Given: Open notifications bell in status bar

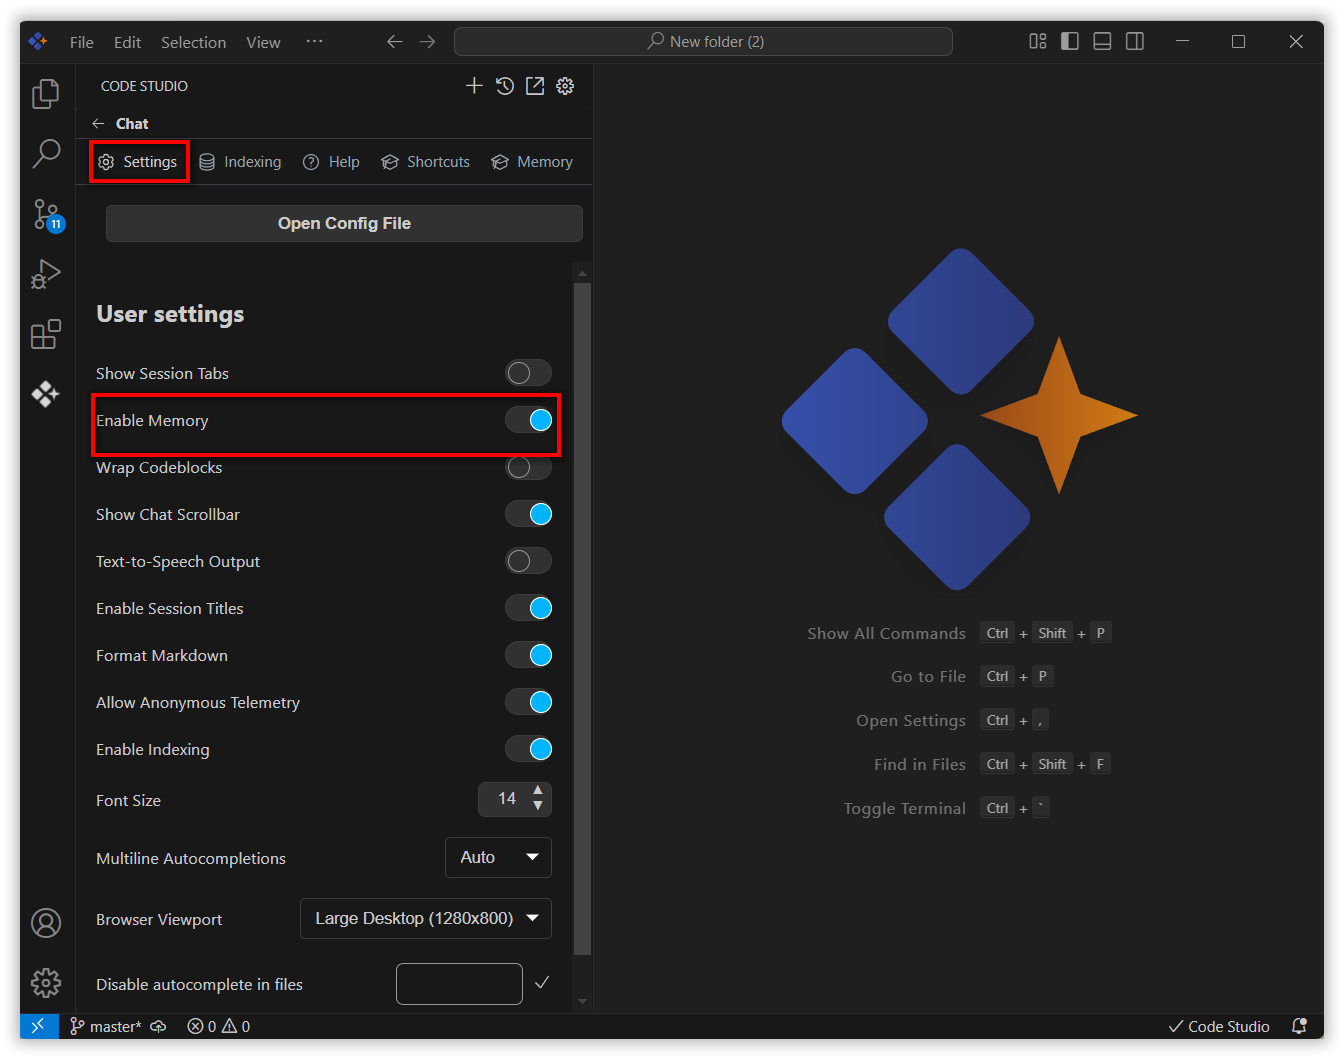Looking at the screenshot, I should [x=1299, y=1026].
